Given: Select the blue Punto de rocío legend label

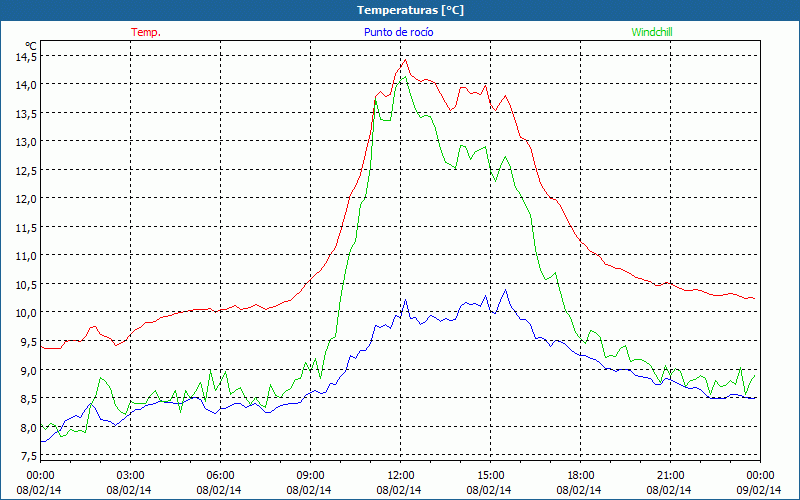Looking at the screenshot, I should 398,32.
